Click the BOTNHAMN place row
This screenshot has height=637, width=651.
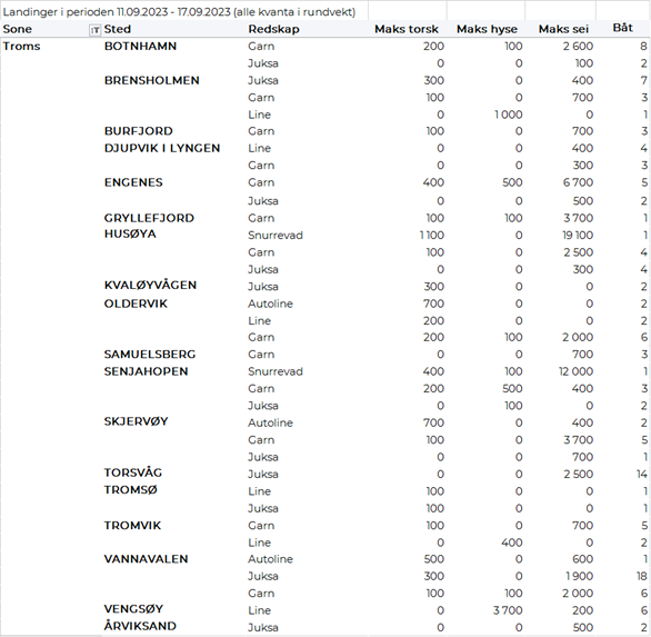[143, 47]
